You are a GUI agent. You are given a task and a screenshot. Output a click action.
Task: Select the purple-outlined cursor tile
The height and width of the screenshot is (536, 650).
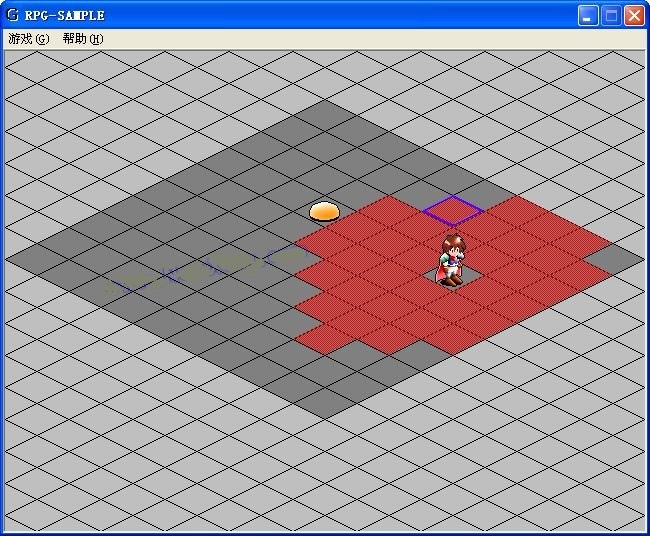[453, 211]
